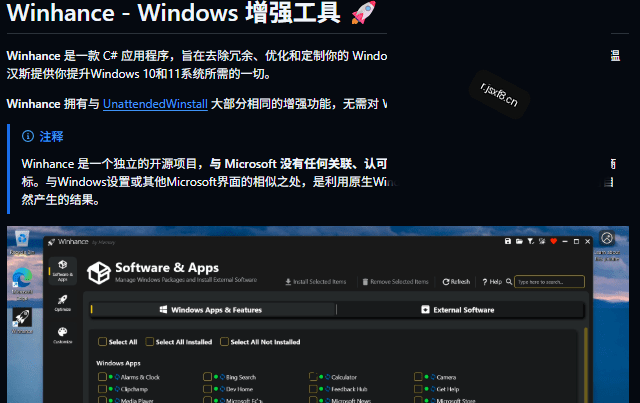Click the Manage Windows Packages subtitle text

[186, 280]
